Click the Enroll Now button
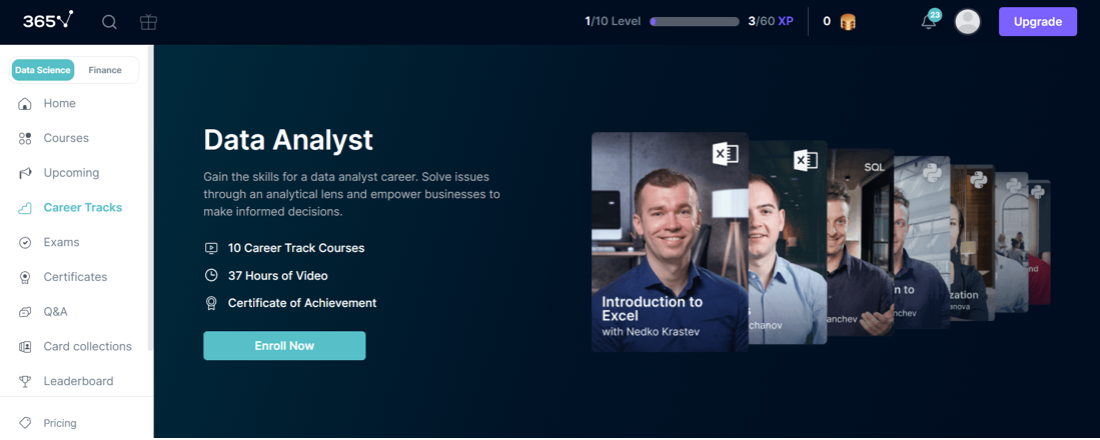Image resolution: width=1100 pixels, height=440 pixels. [x=284, y=346]
